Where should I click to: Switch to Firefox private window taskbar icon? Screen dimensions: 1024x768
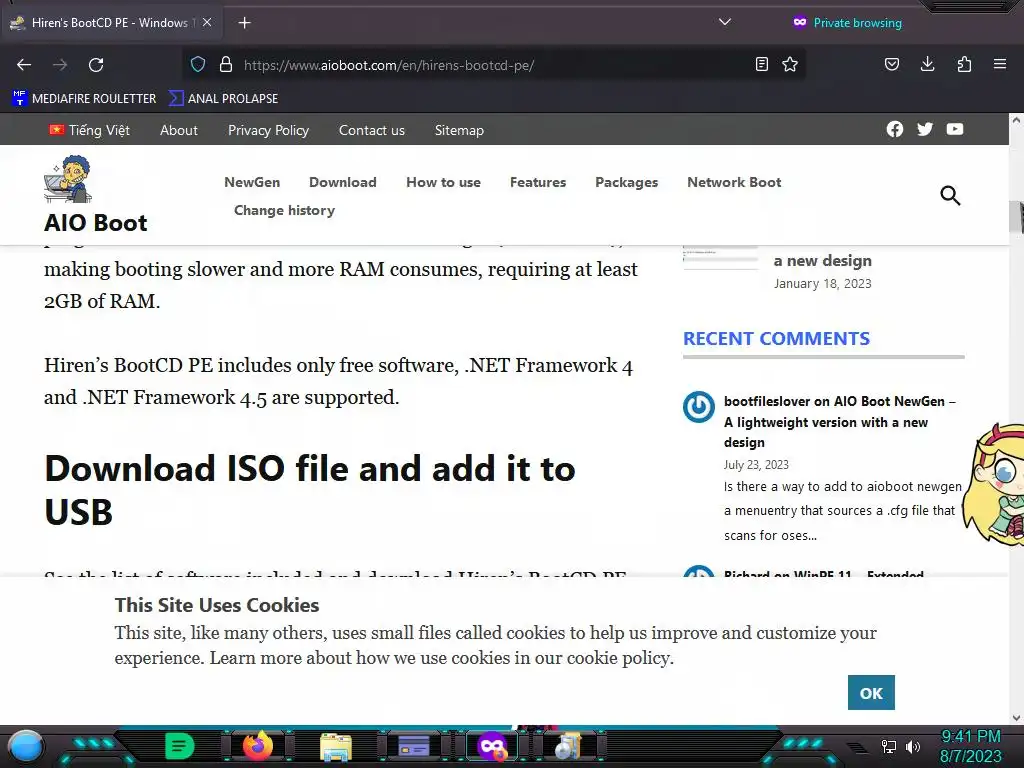click(x=492, y=746)
